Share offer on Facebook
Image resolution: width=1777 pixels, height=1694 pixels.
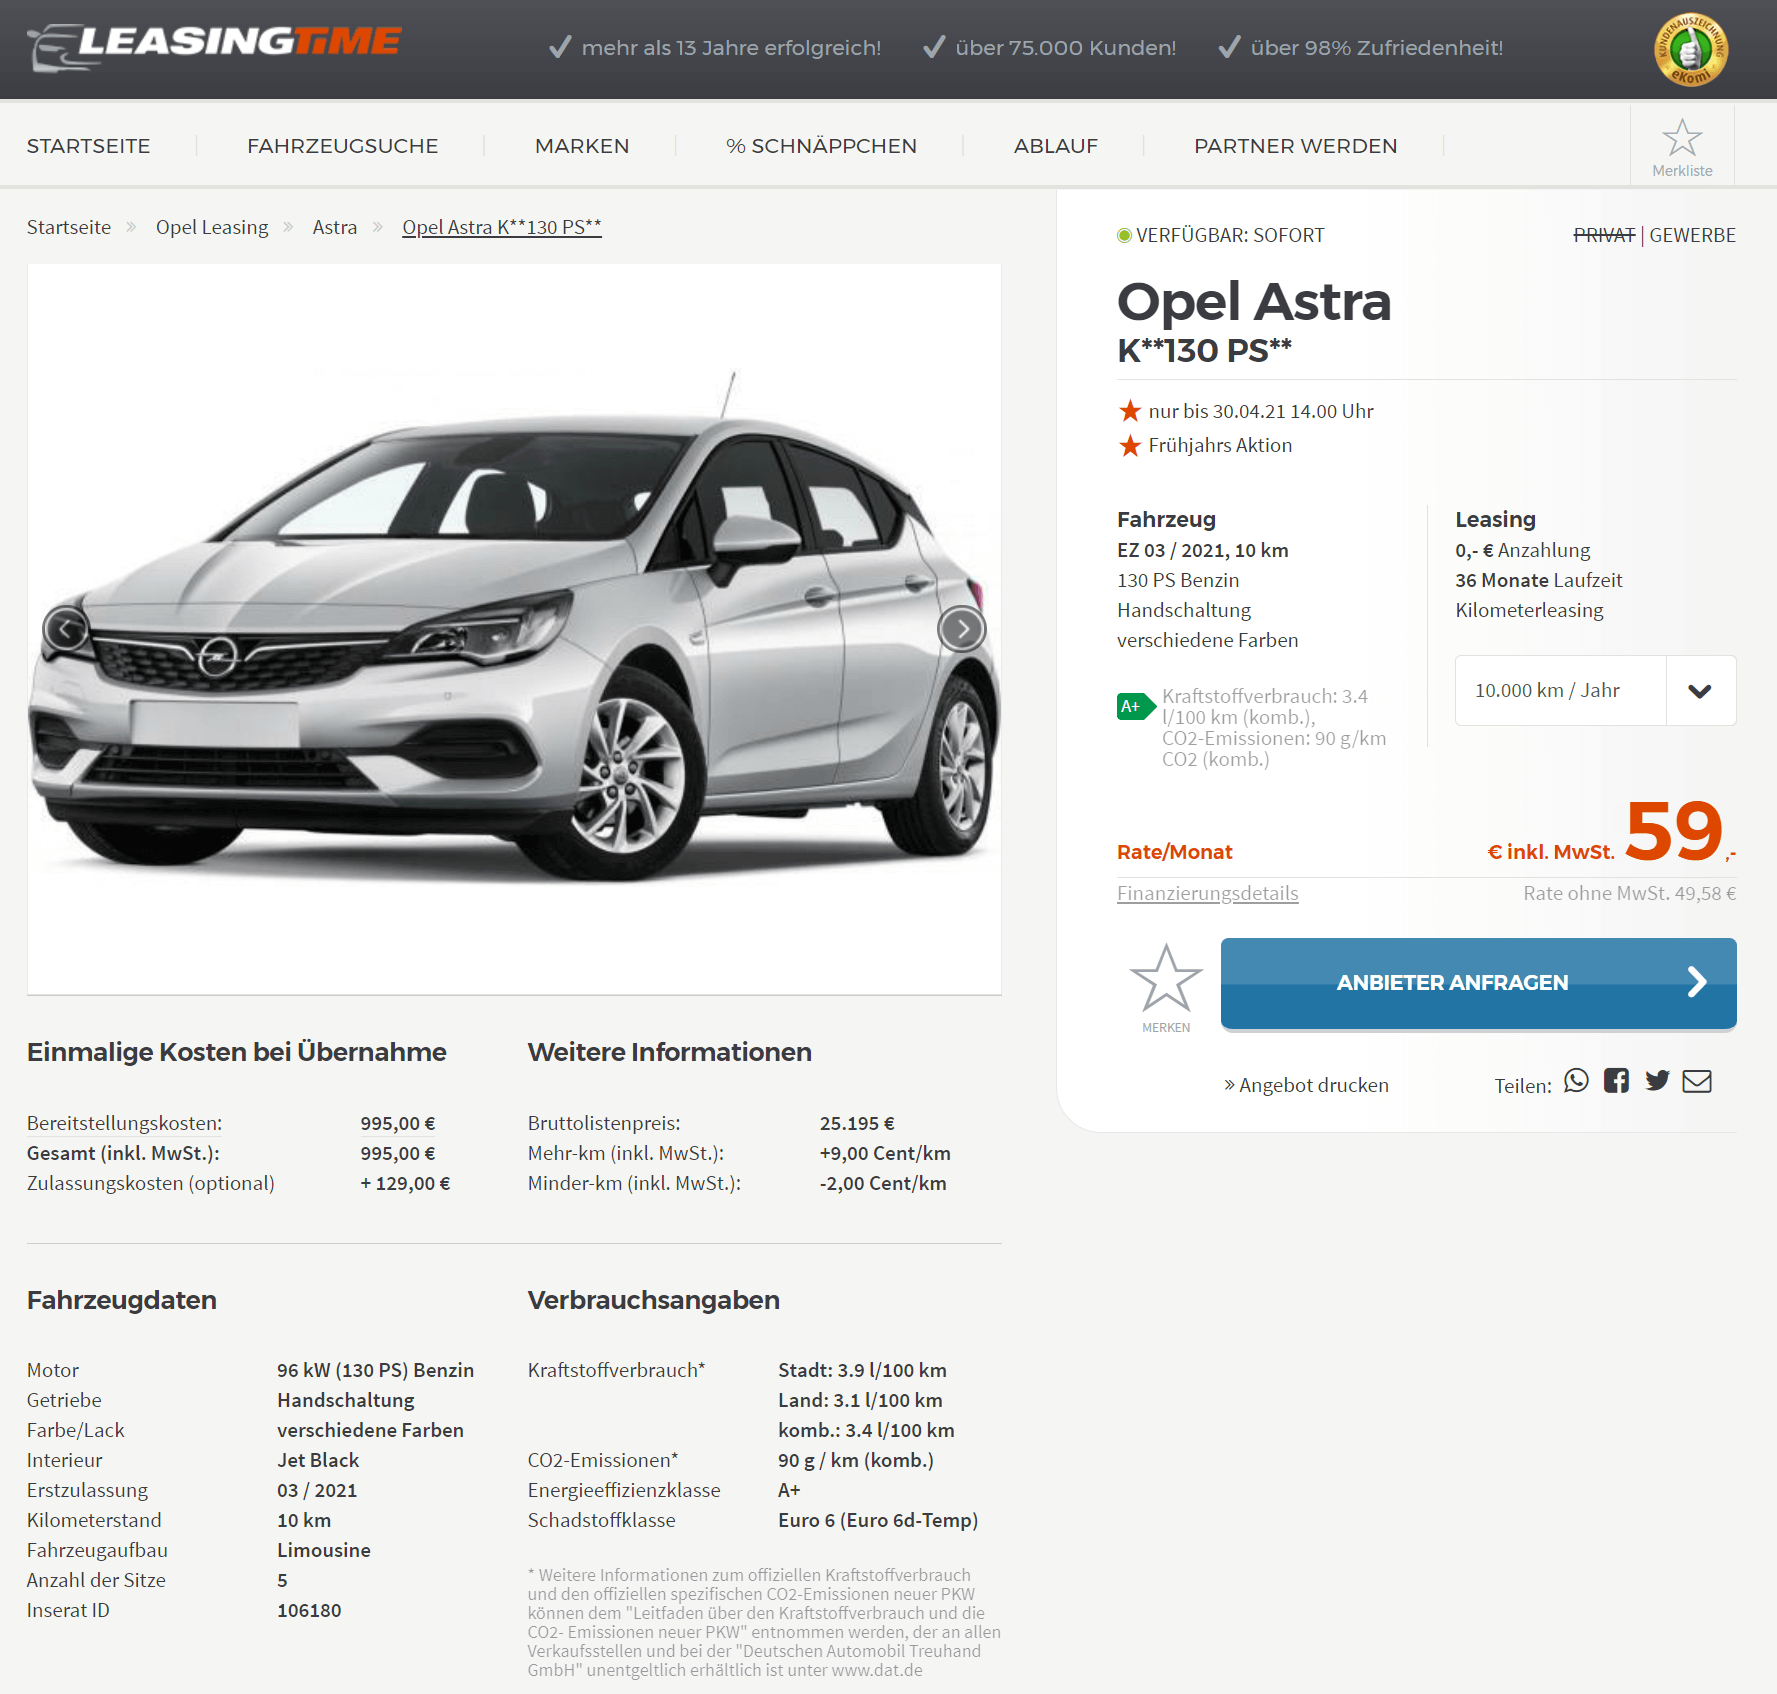tap(1617, 1081)
